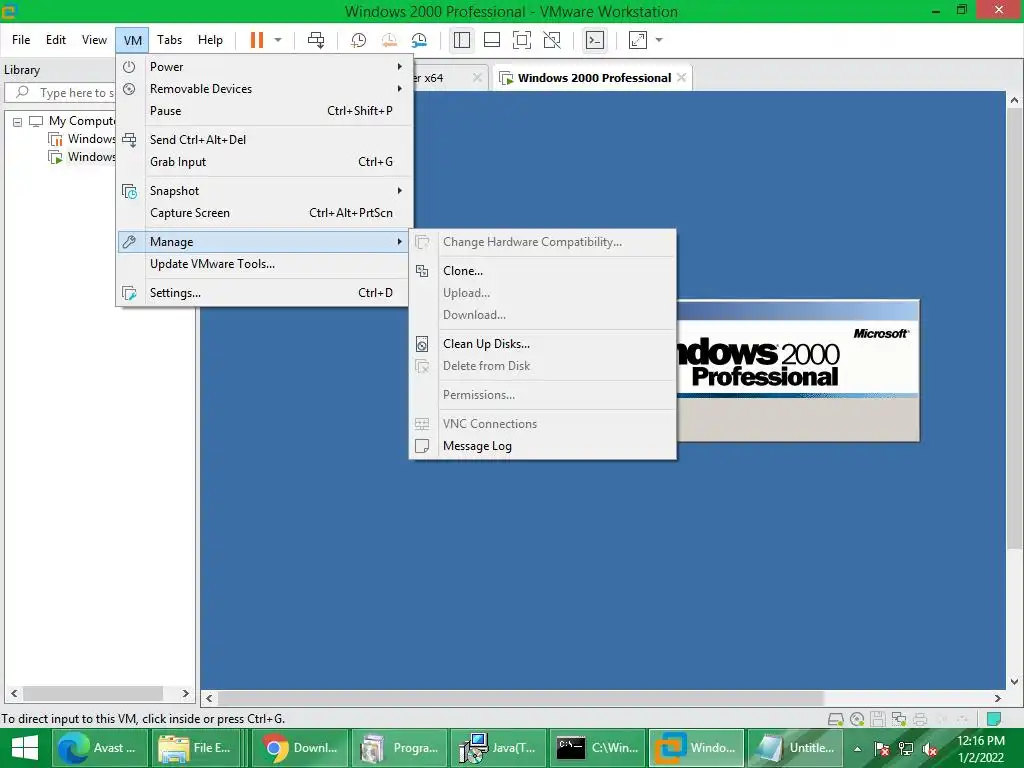
Task: Click the Pause VM toolbar icon
Action: (x=257, y=40)
